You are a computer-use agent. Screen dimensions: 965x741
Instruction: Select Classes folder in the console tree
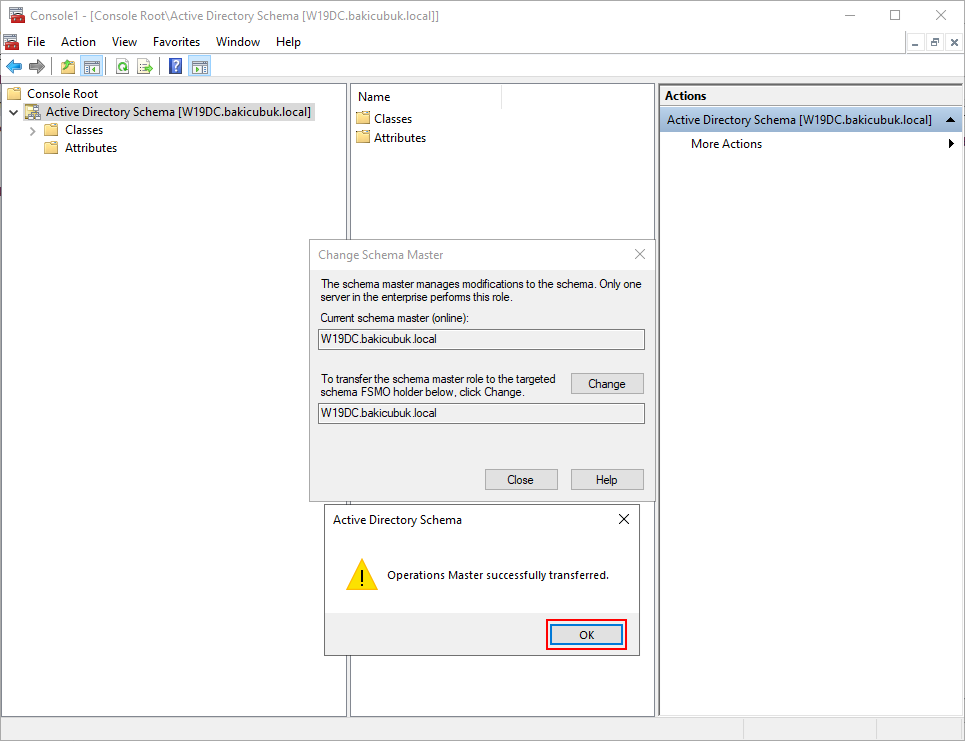coord(84,130)
